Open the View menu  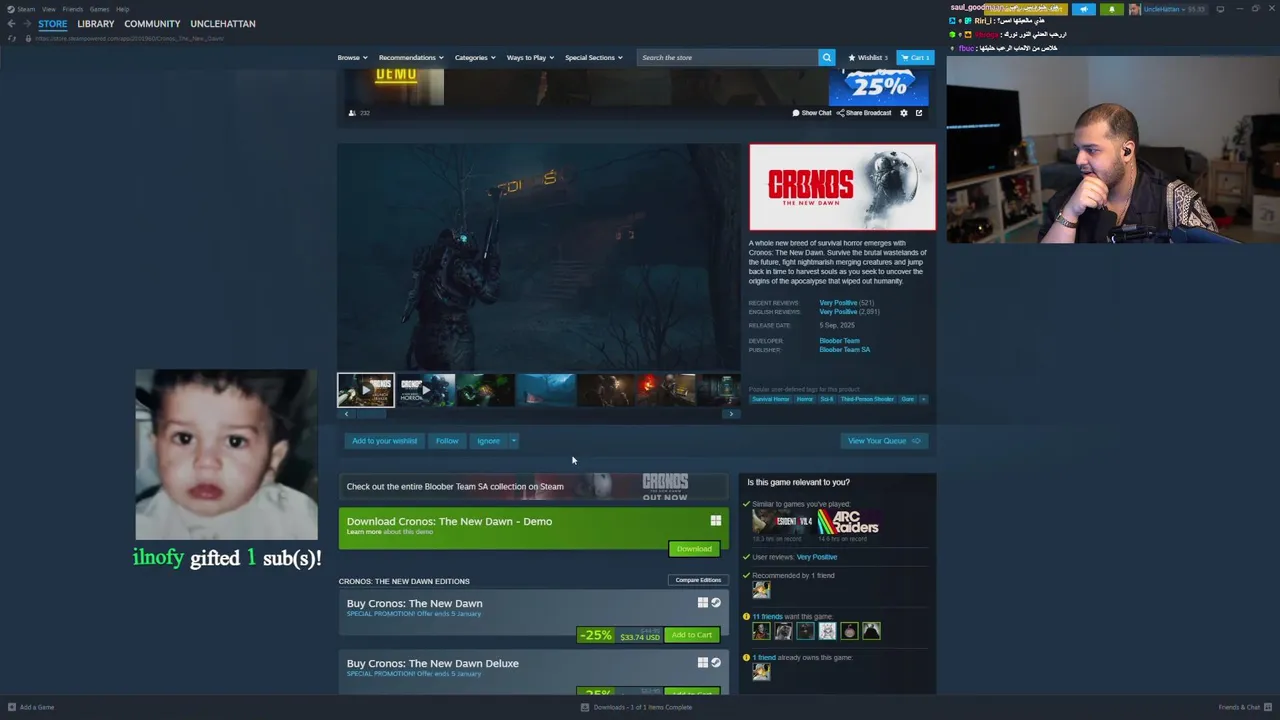pos(48,9)
